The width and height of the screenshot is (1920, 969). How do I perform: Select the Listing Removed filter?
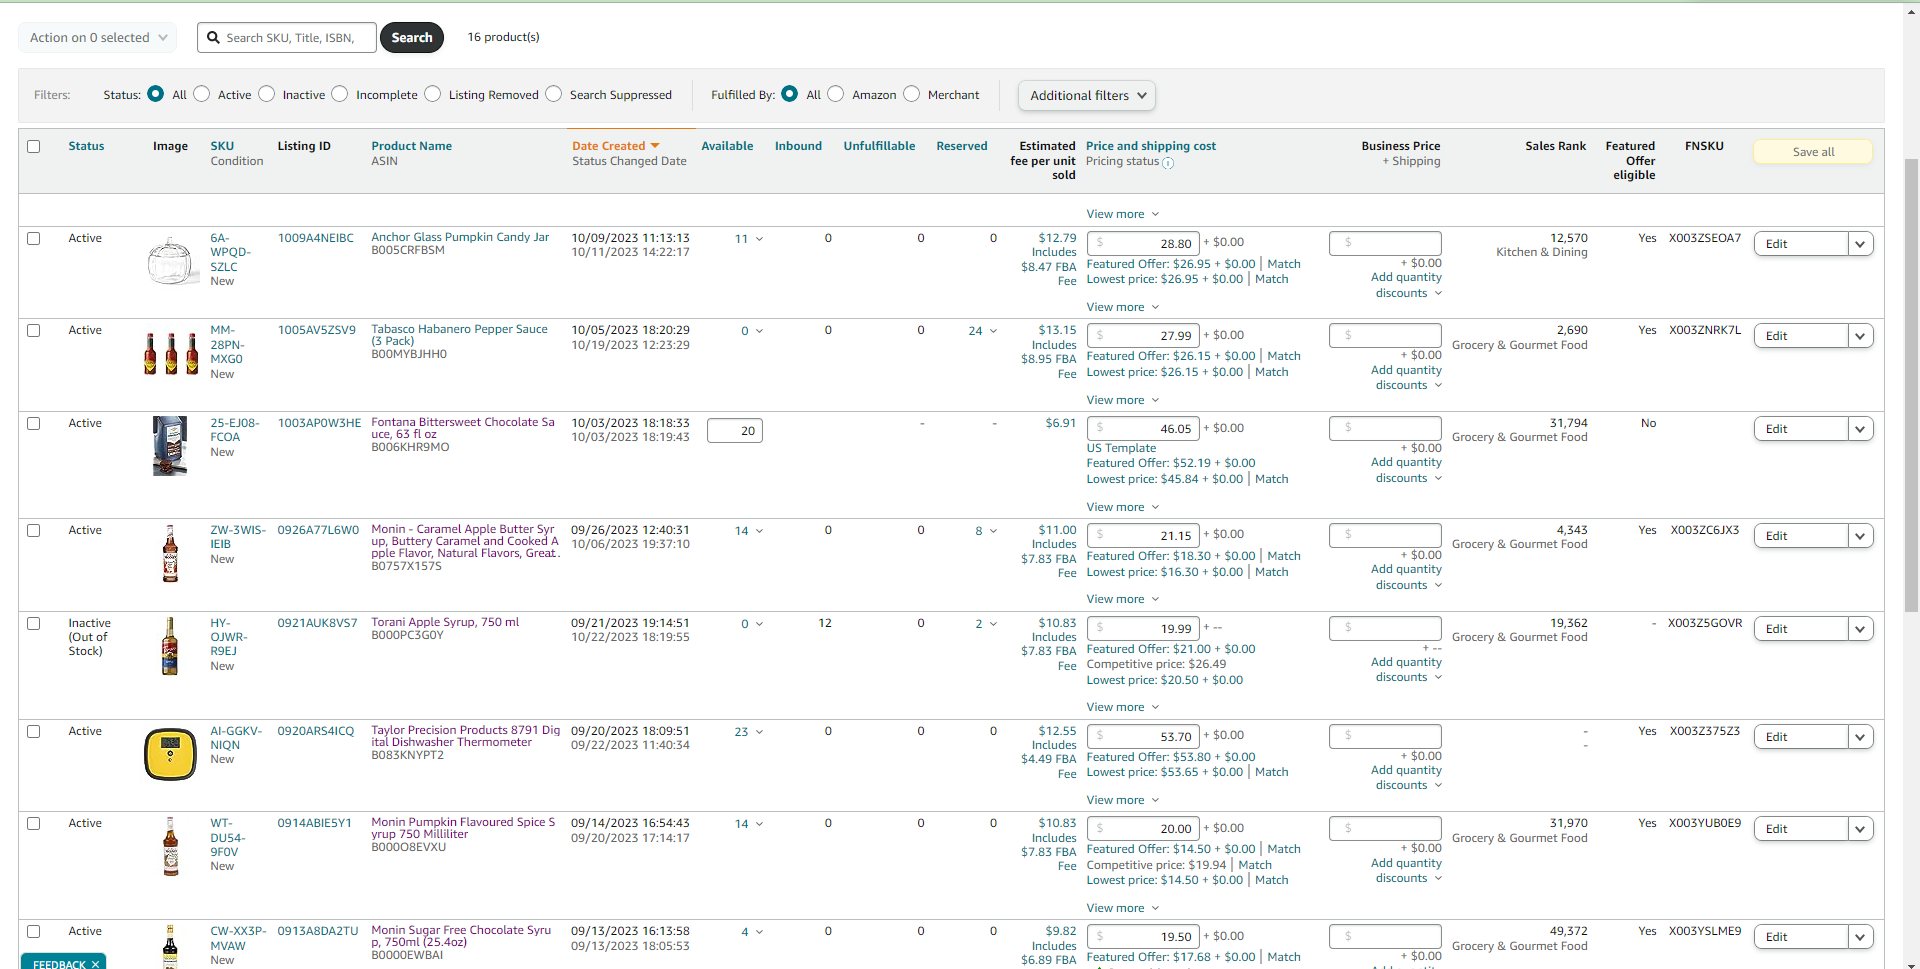(x=433, y=94)
